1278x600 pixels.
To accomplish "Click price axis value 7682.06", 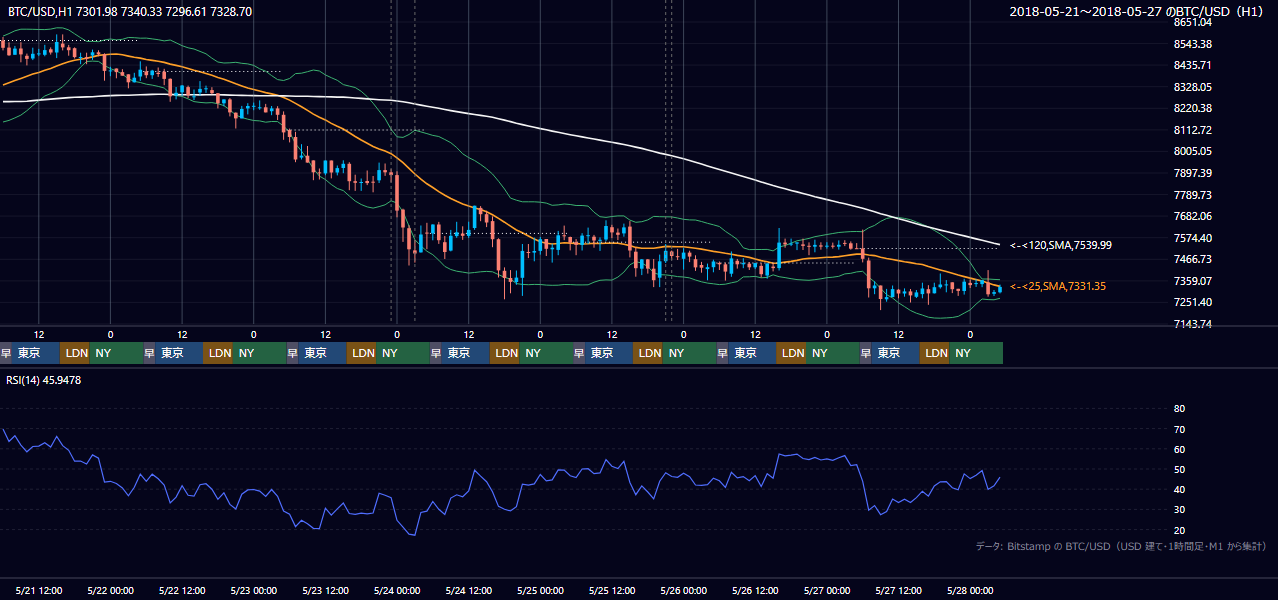I will (x=1193, y=216).
